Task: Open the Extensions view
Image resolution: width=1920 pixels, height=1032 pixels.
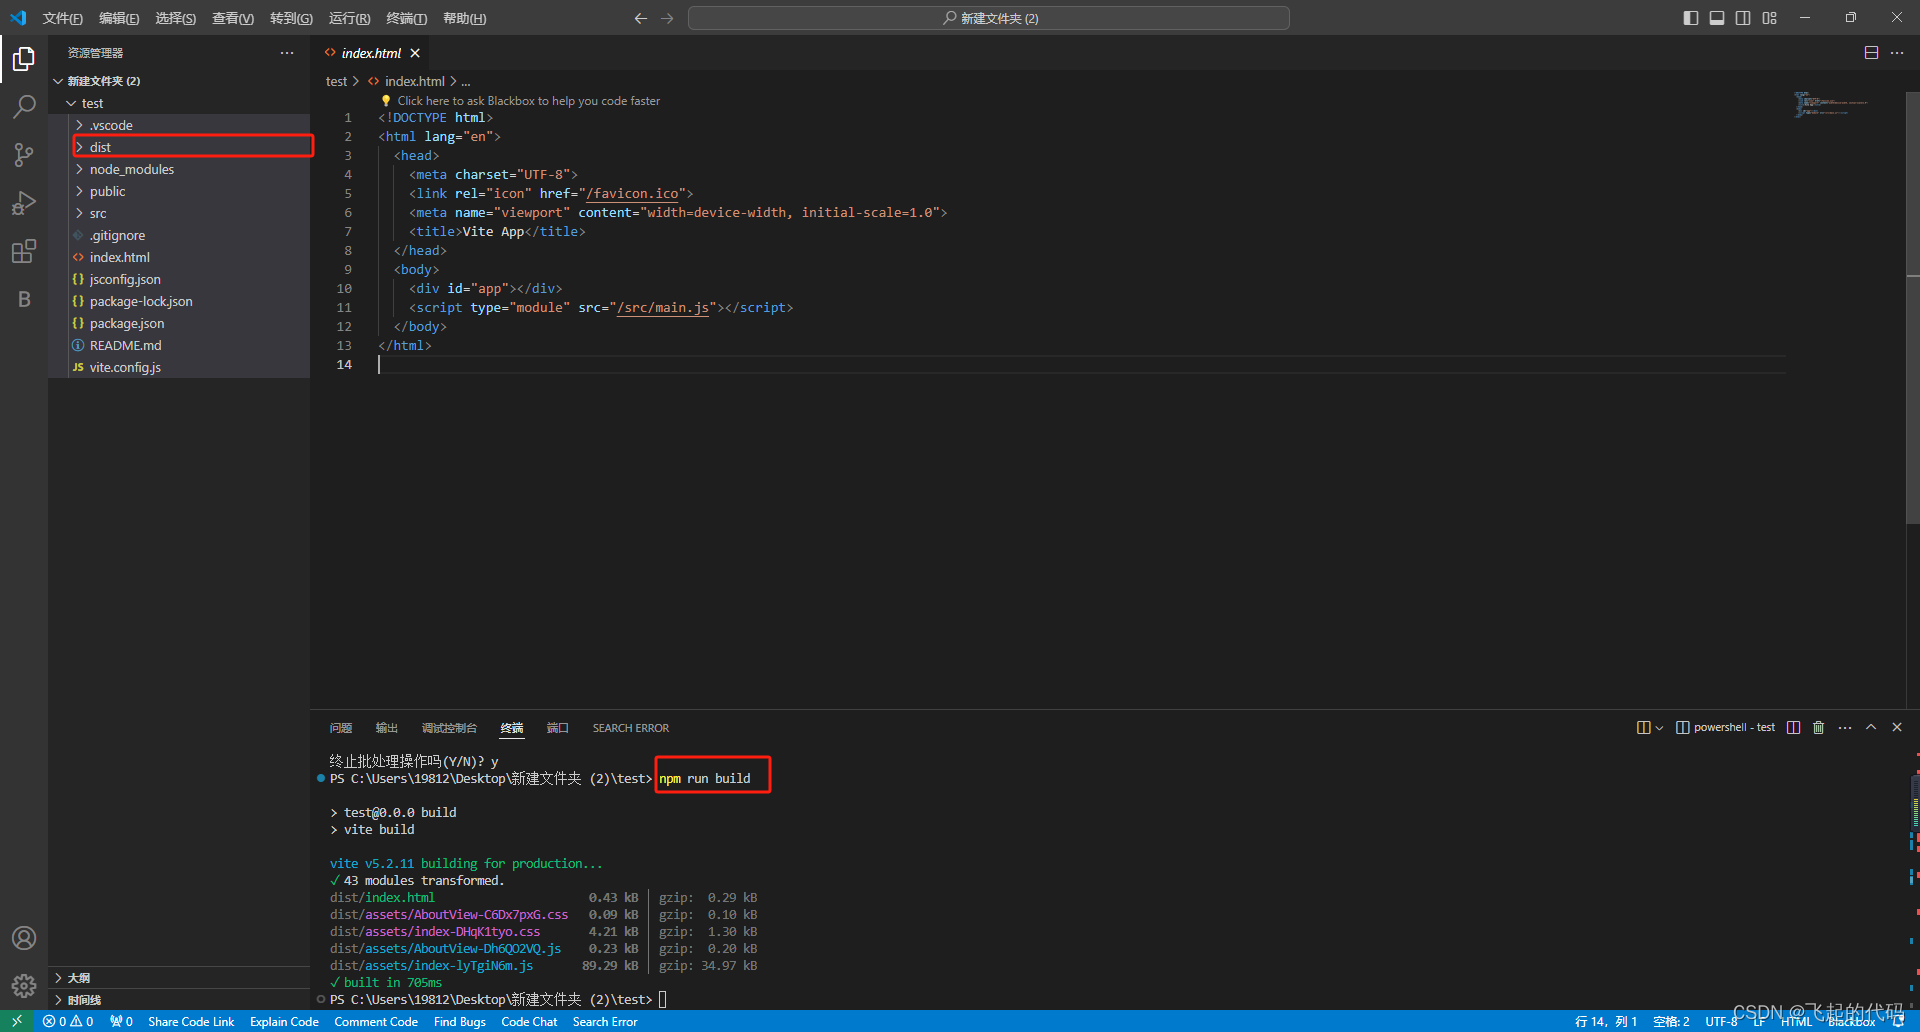Action: 24,251
